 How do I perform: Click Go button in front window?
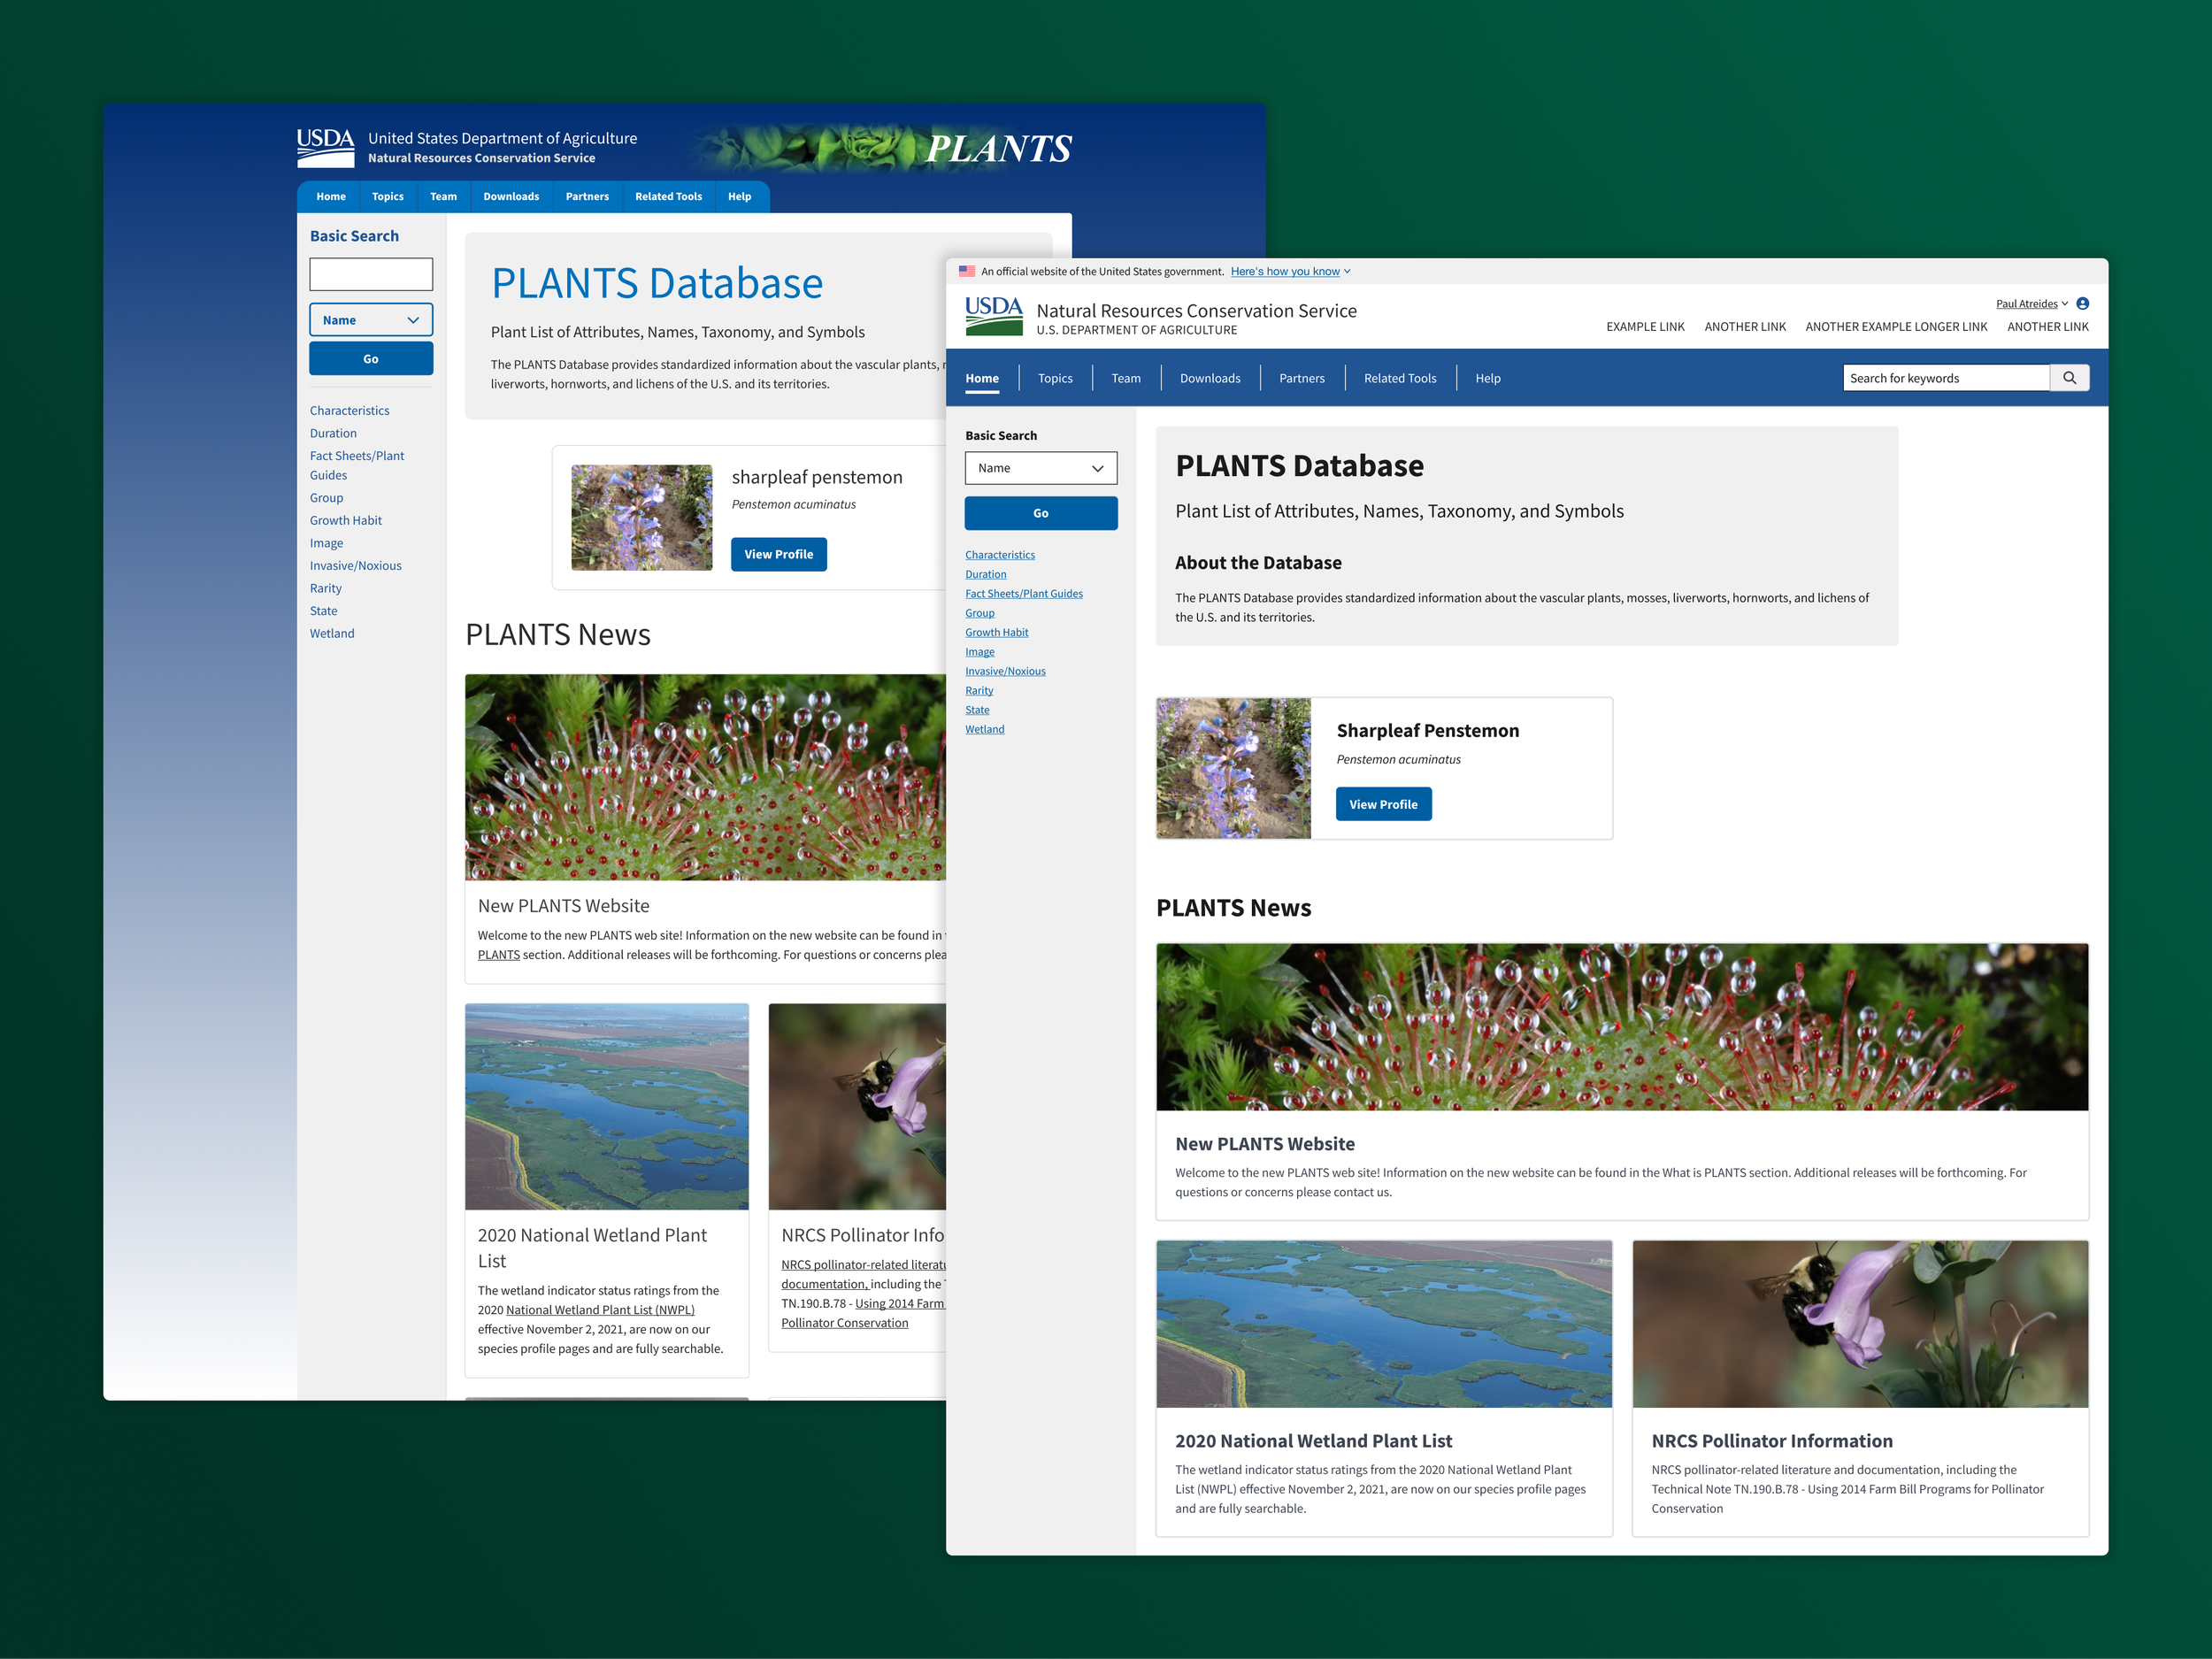point(1041,513)
